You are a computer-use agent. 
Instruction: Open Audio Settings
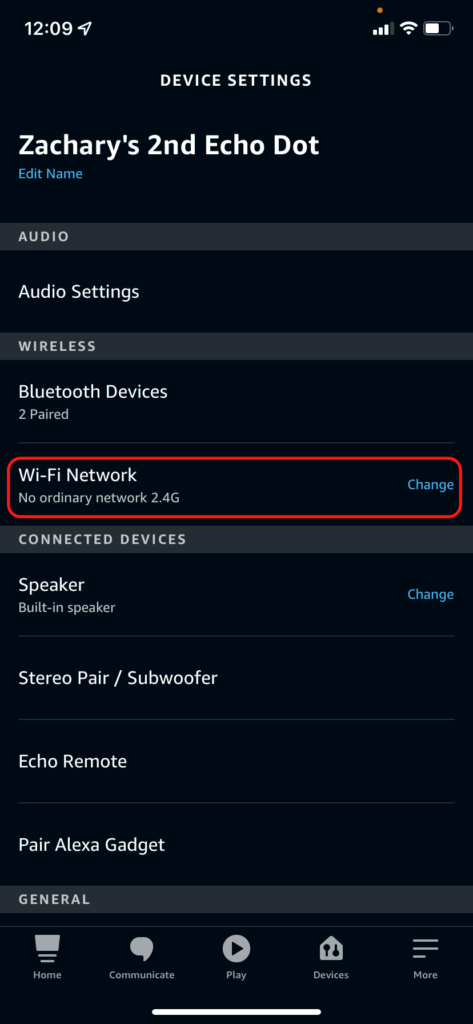click(236, 291)
